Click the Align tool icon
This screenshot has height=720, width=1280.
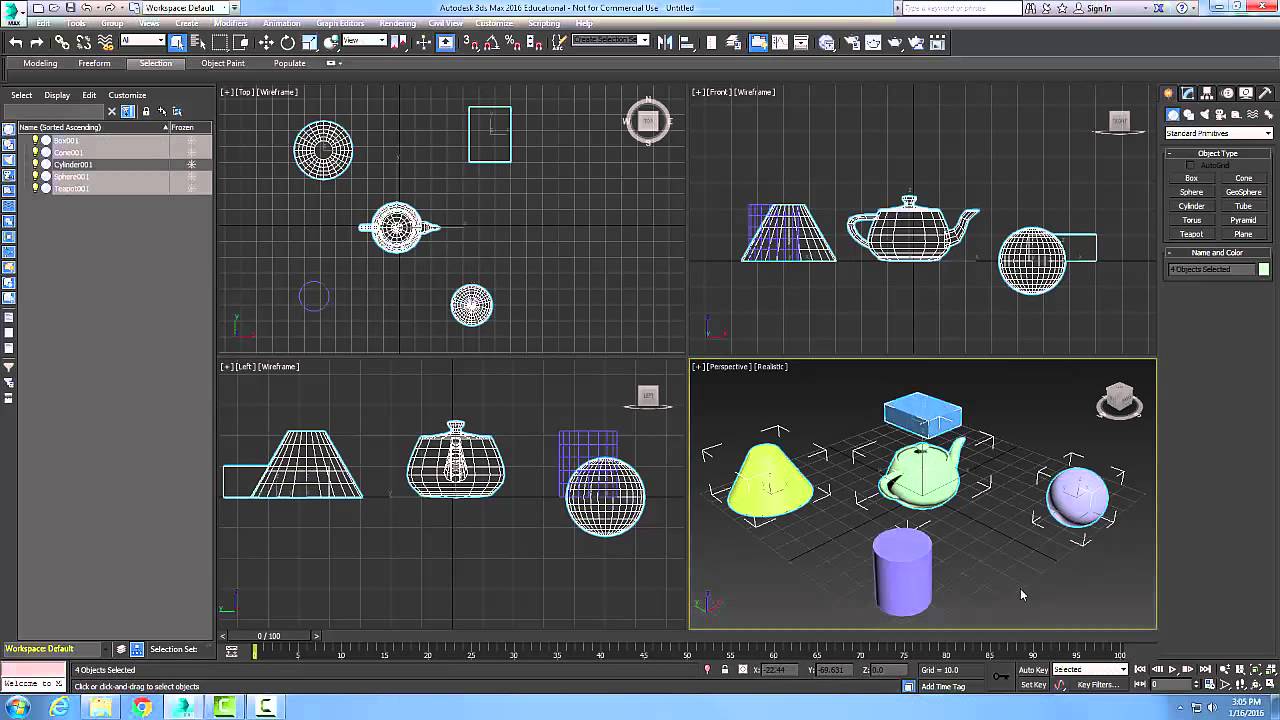686,42
